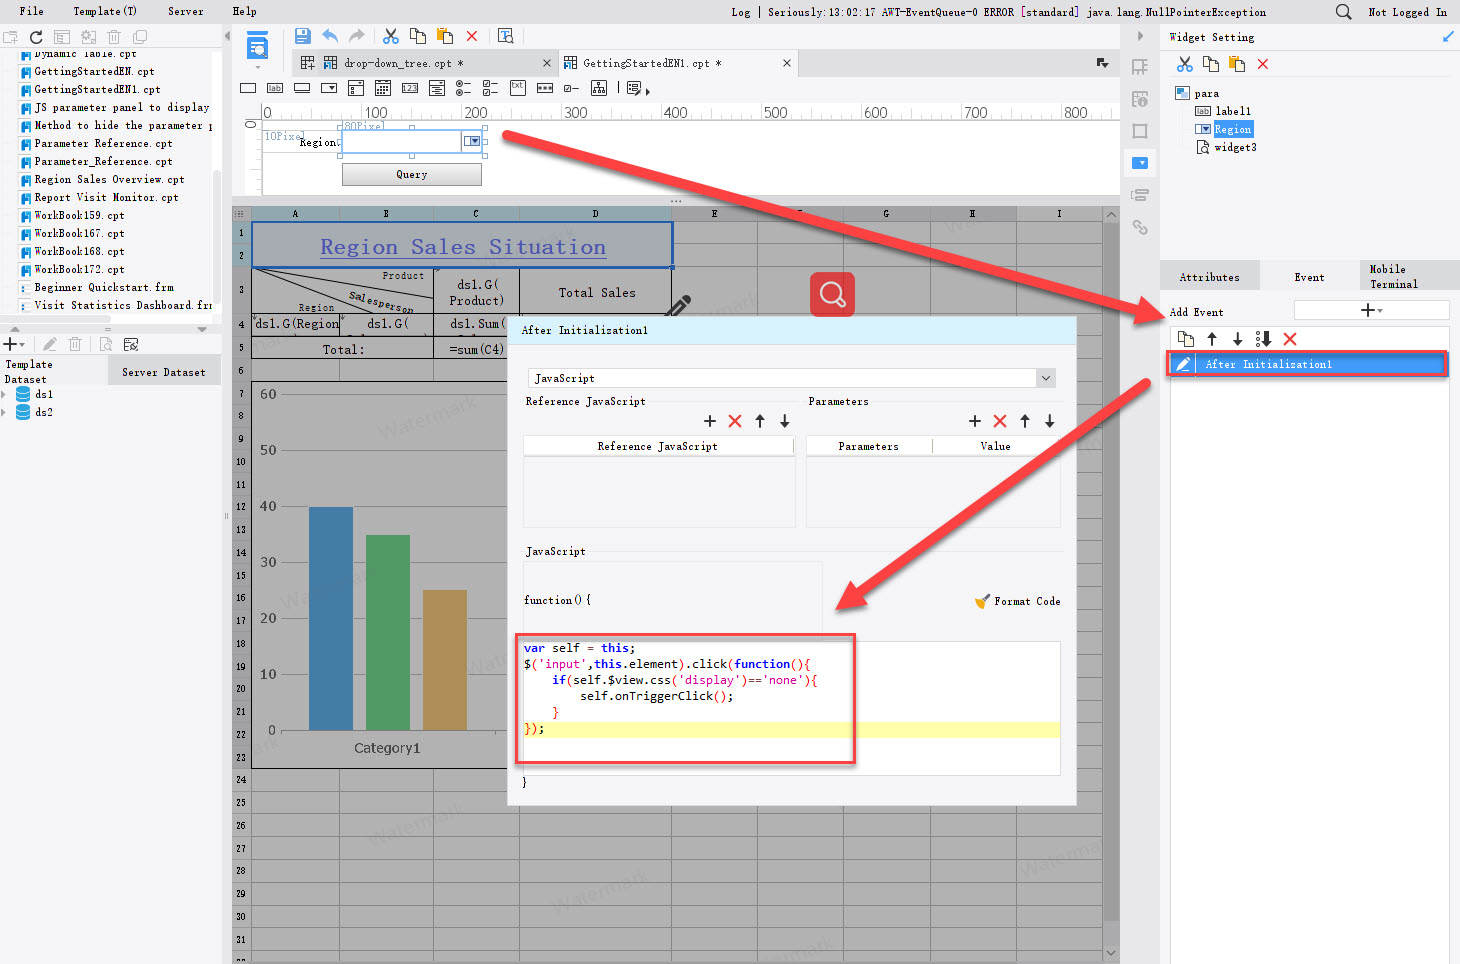
Task: Insert a checkbox group widget
Action: 490,88
